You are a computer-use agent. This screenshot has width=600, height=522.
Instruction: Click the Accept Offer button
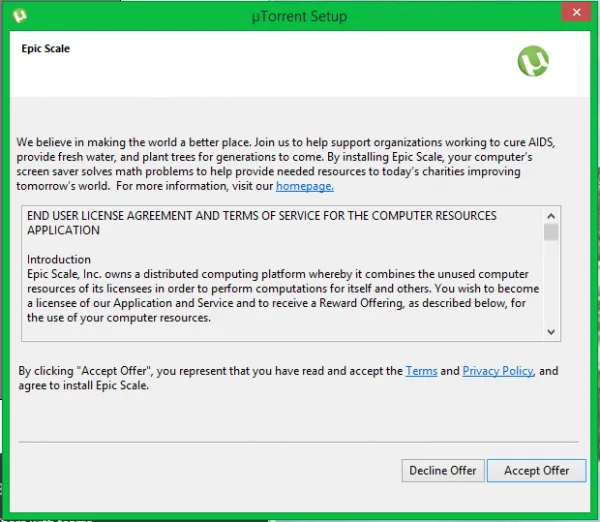pos(536,470)
